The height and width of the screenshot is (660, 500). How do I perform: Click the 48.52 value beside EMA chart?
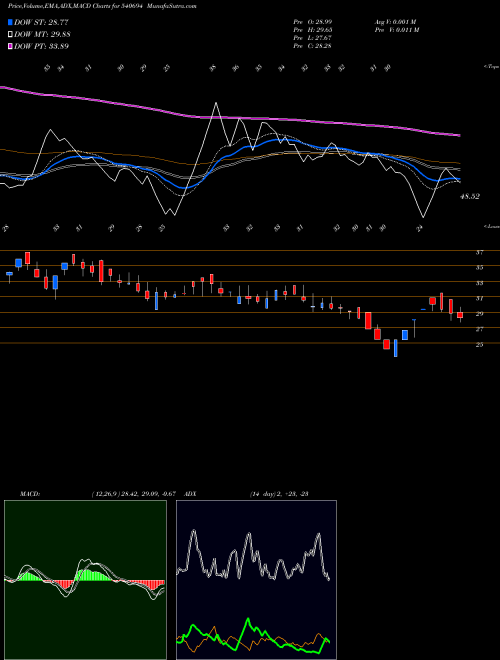pyautogui.click(x=470, y=197)
